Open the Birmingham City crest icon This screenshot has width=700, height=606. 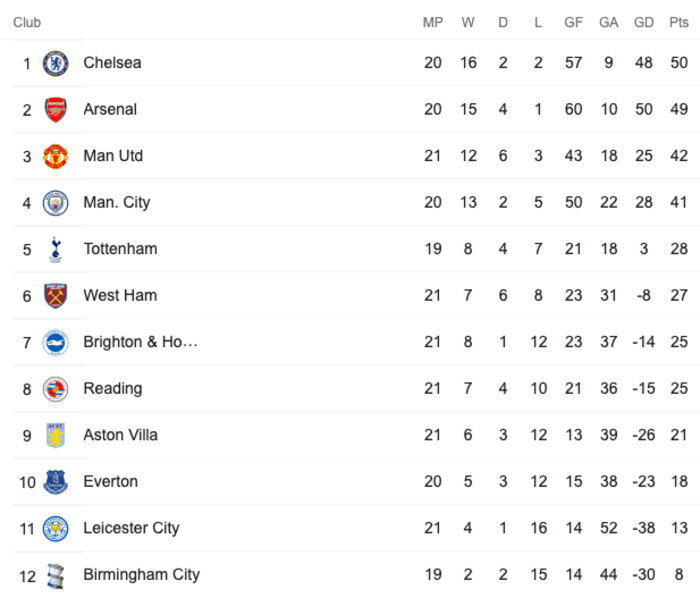55,576
